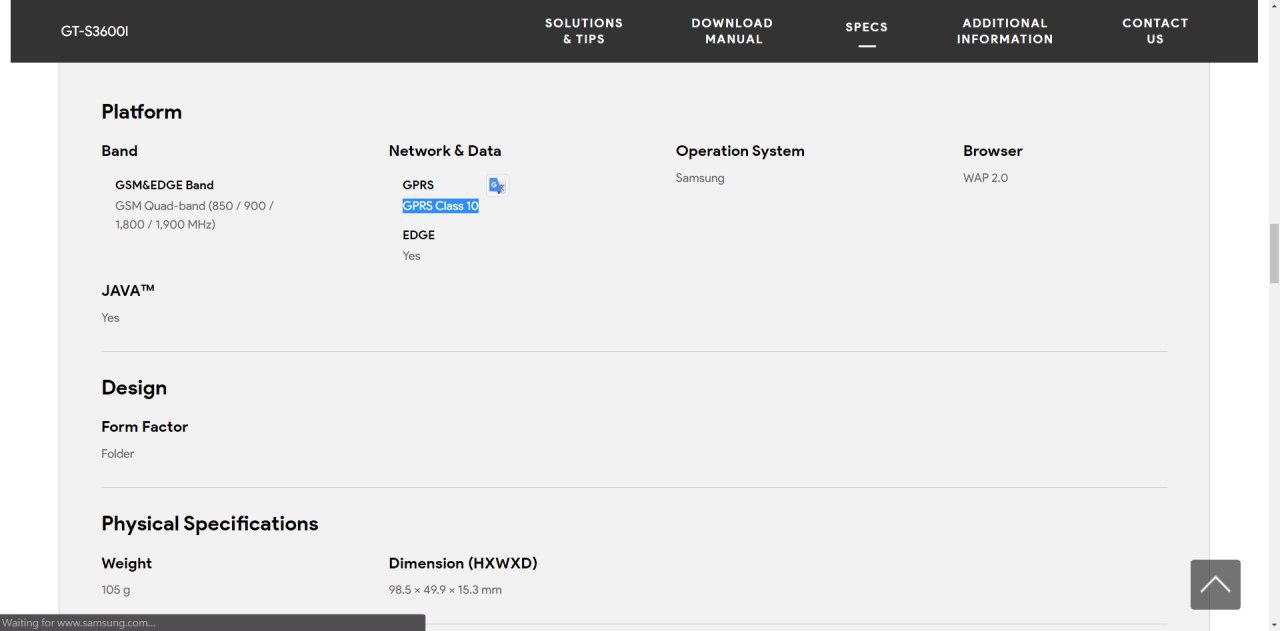Click the vertical page scrollbar thumb
Screen dimensions: 1280x631
click(1273, 254)
